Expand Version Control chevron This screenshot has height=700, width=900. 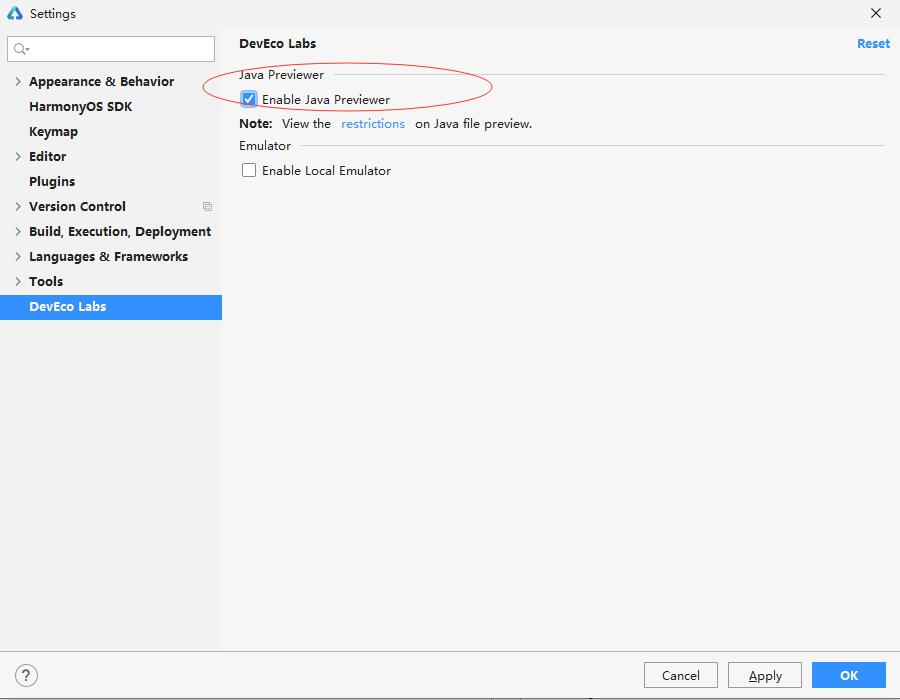18,207
